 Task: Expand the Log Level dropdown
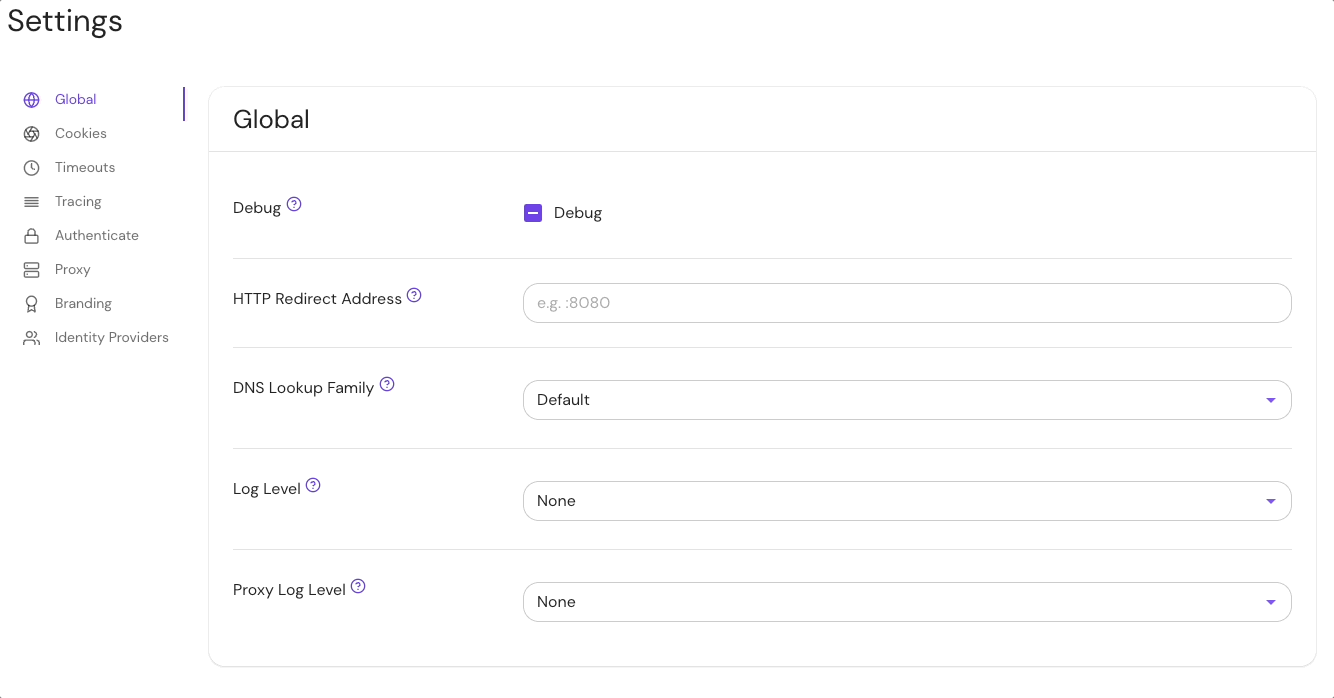906,501
